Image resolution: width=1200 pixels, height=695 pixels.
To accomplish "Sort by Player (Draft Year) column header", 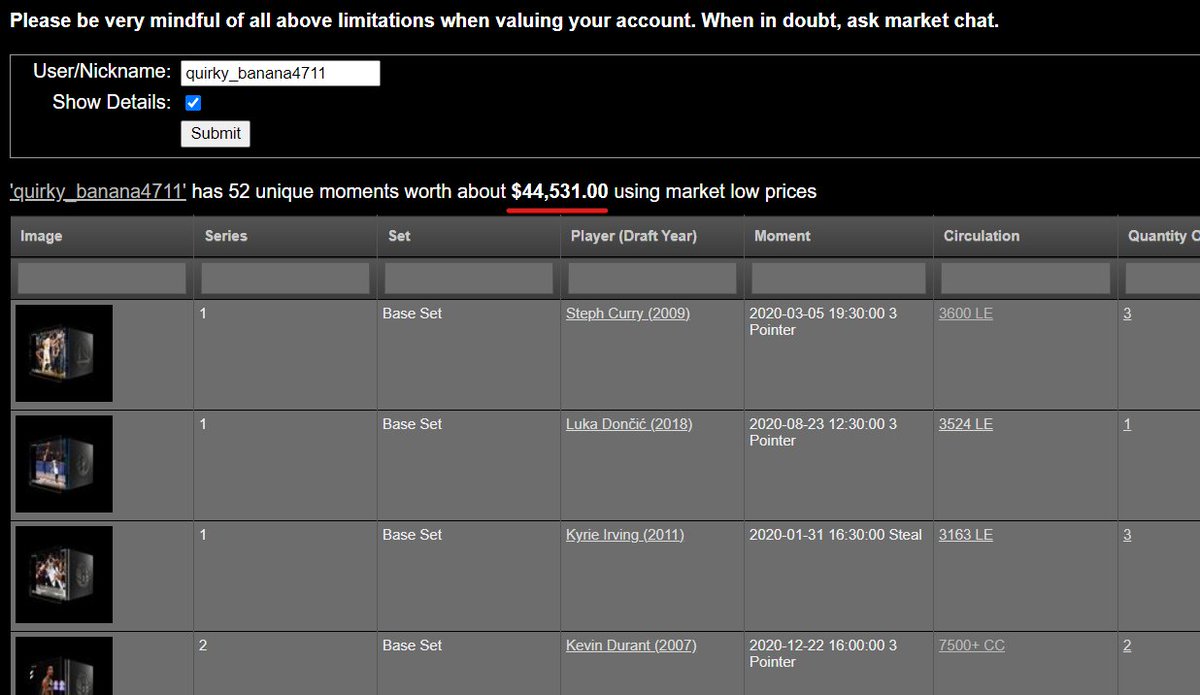I will 651,236.
